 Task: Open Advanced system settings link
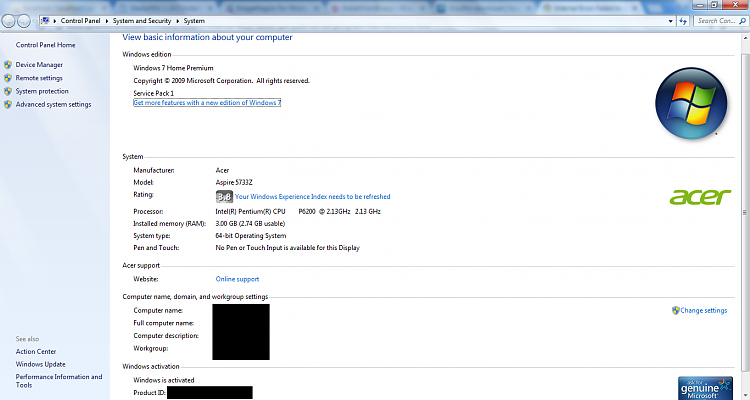(x=53, y=104)
